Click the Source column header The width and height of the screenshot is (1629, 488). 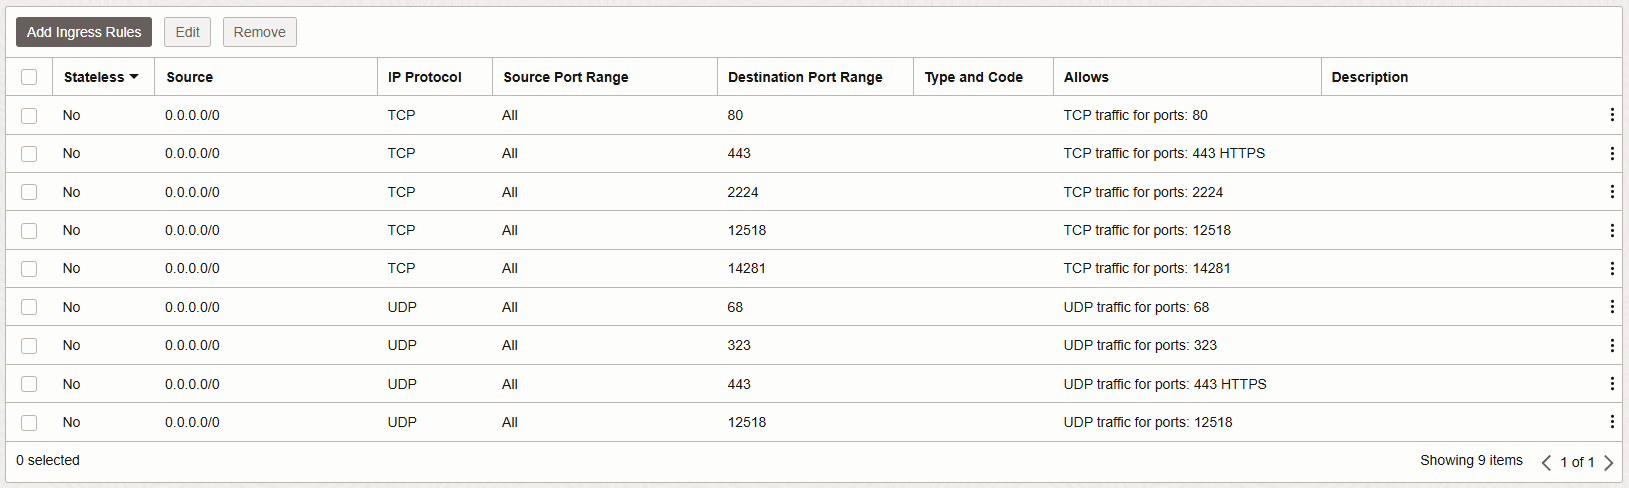click(189, 77)
